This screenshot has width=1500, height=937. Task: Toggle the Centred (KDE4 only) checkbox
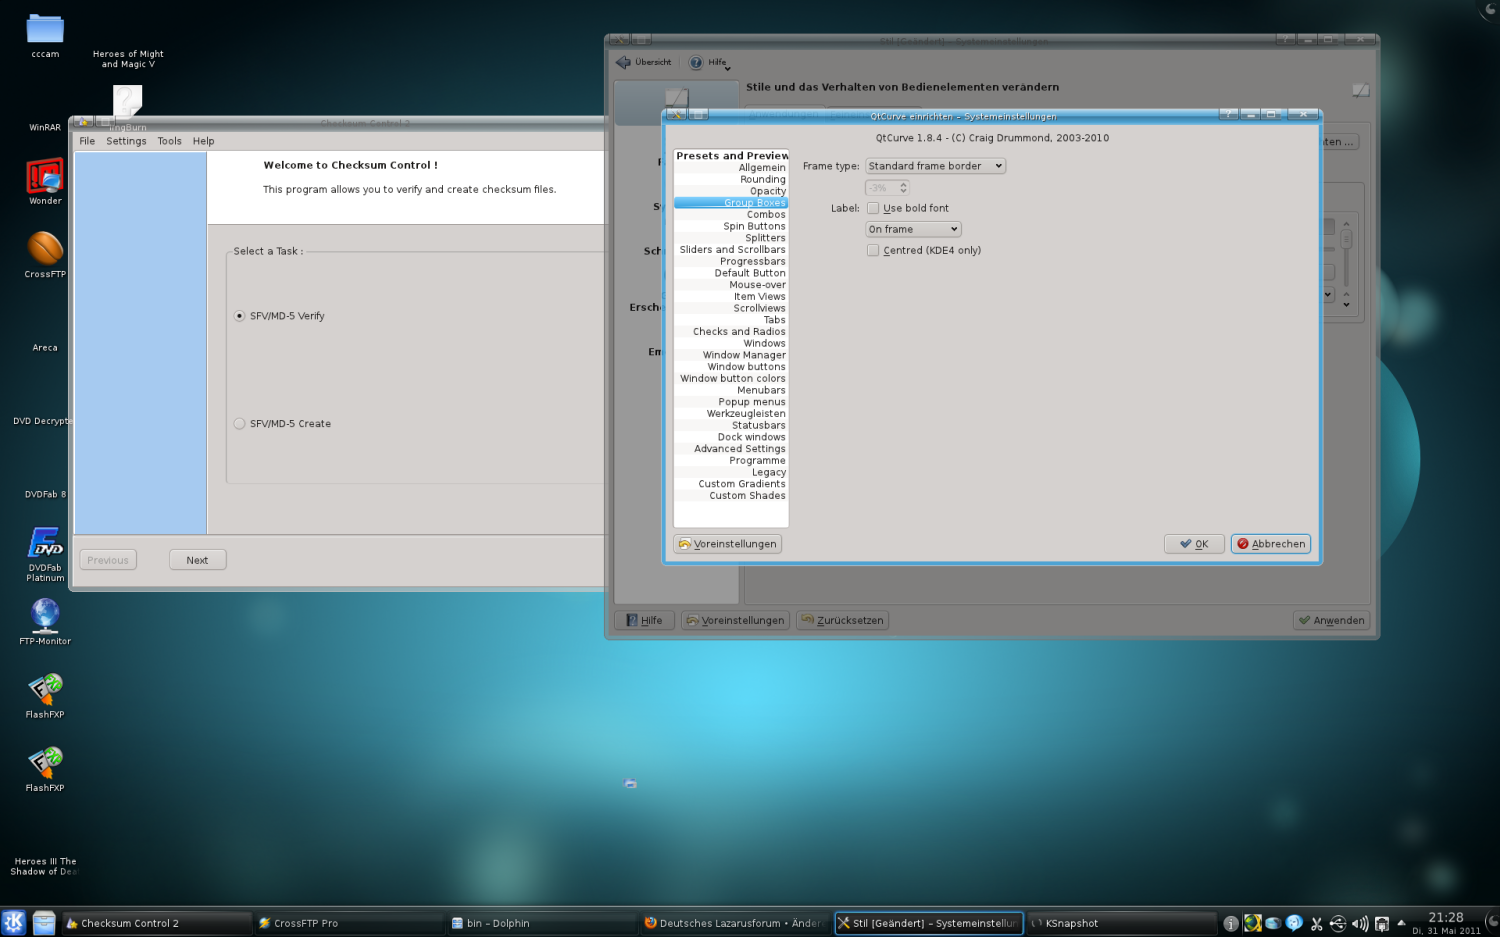pyautogui.click(x=873, y=250)
